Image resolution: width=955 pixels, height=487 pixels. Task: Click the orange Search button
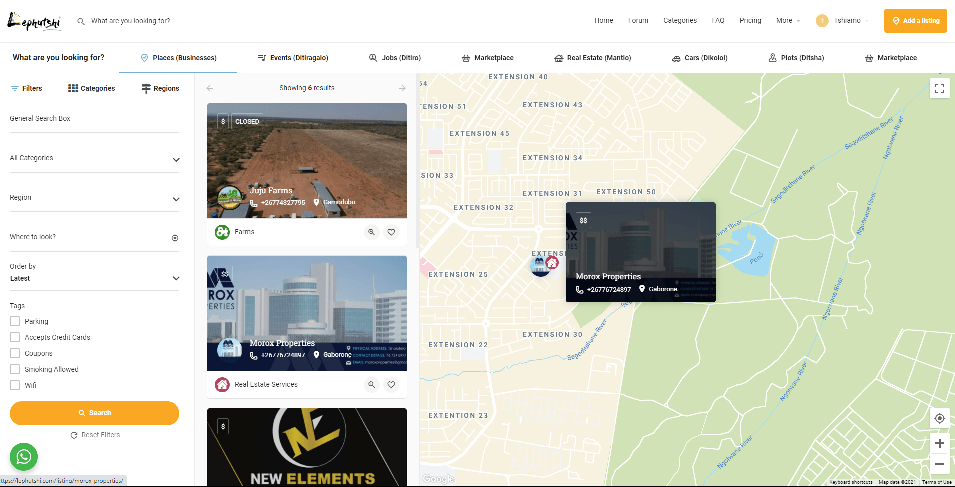click(x=94, y=413)
